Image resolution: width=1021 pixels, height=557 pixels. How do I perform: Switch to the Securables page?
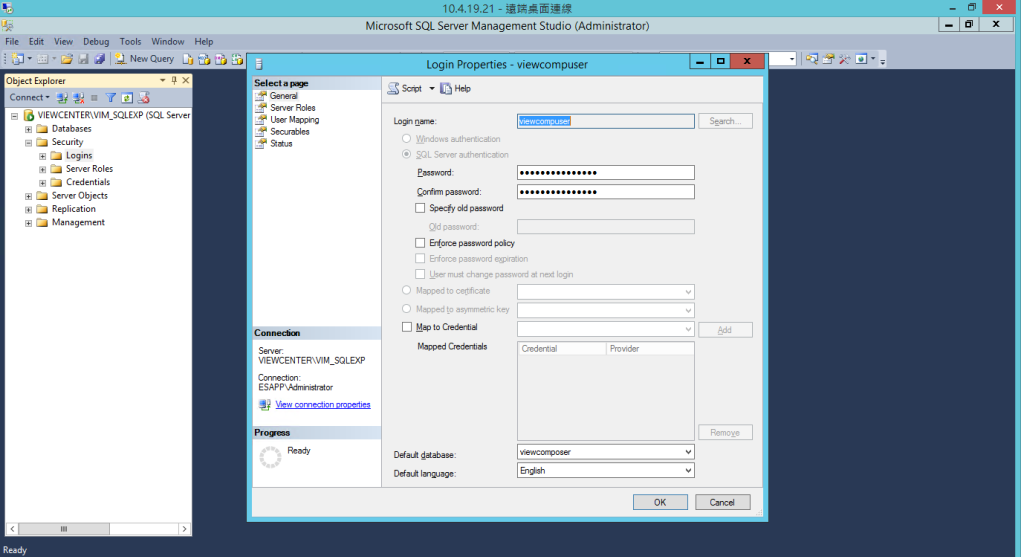point(290,132)
